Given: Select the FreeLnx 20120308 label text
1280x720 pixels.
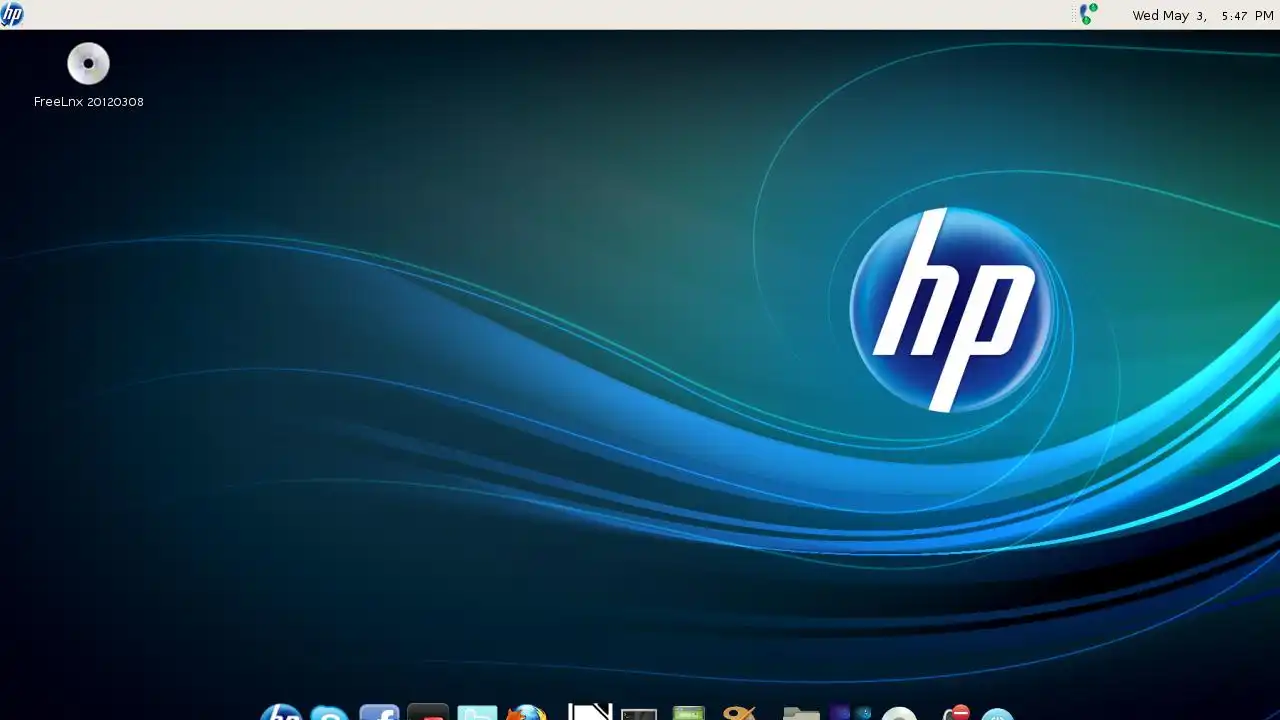Looking at the screenshot, I should (89, 101).
